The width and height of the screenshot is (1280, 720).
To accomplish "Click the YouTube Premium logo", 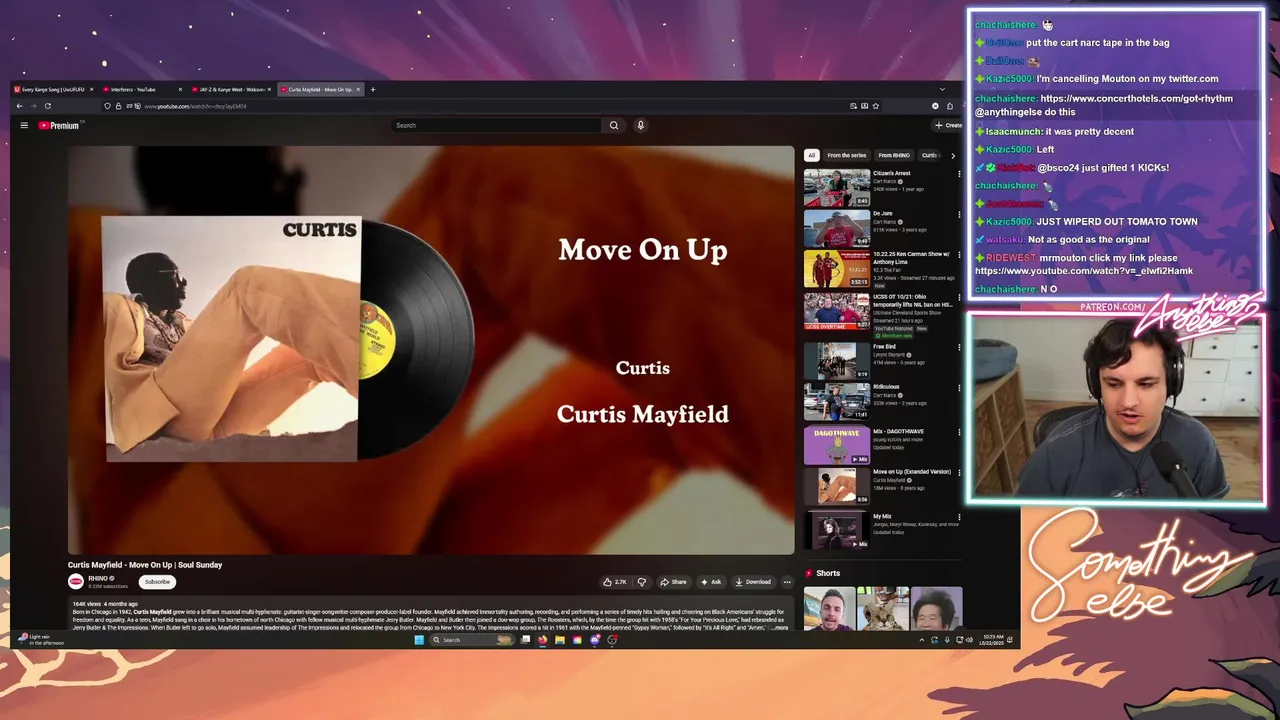I will click(x=59, y=125).
